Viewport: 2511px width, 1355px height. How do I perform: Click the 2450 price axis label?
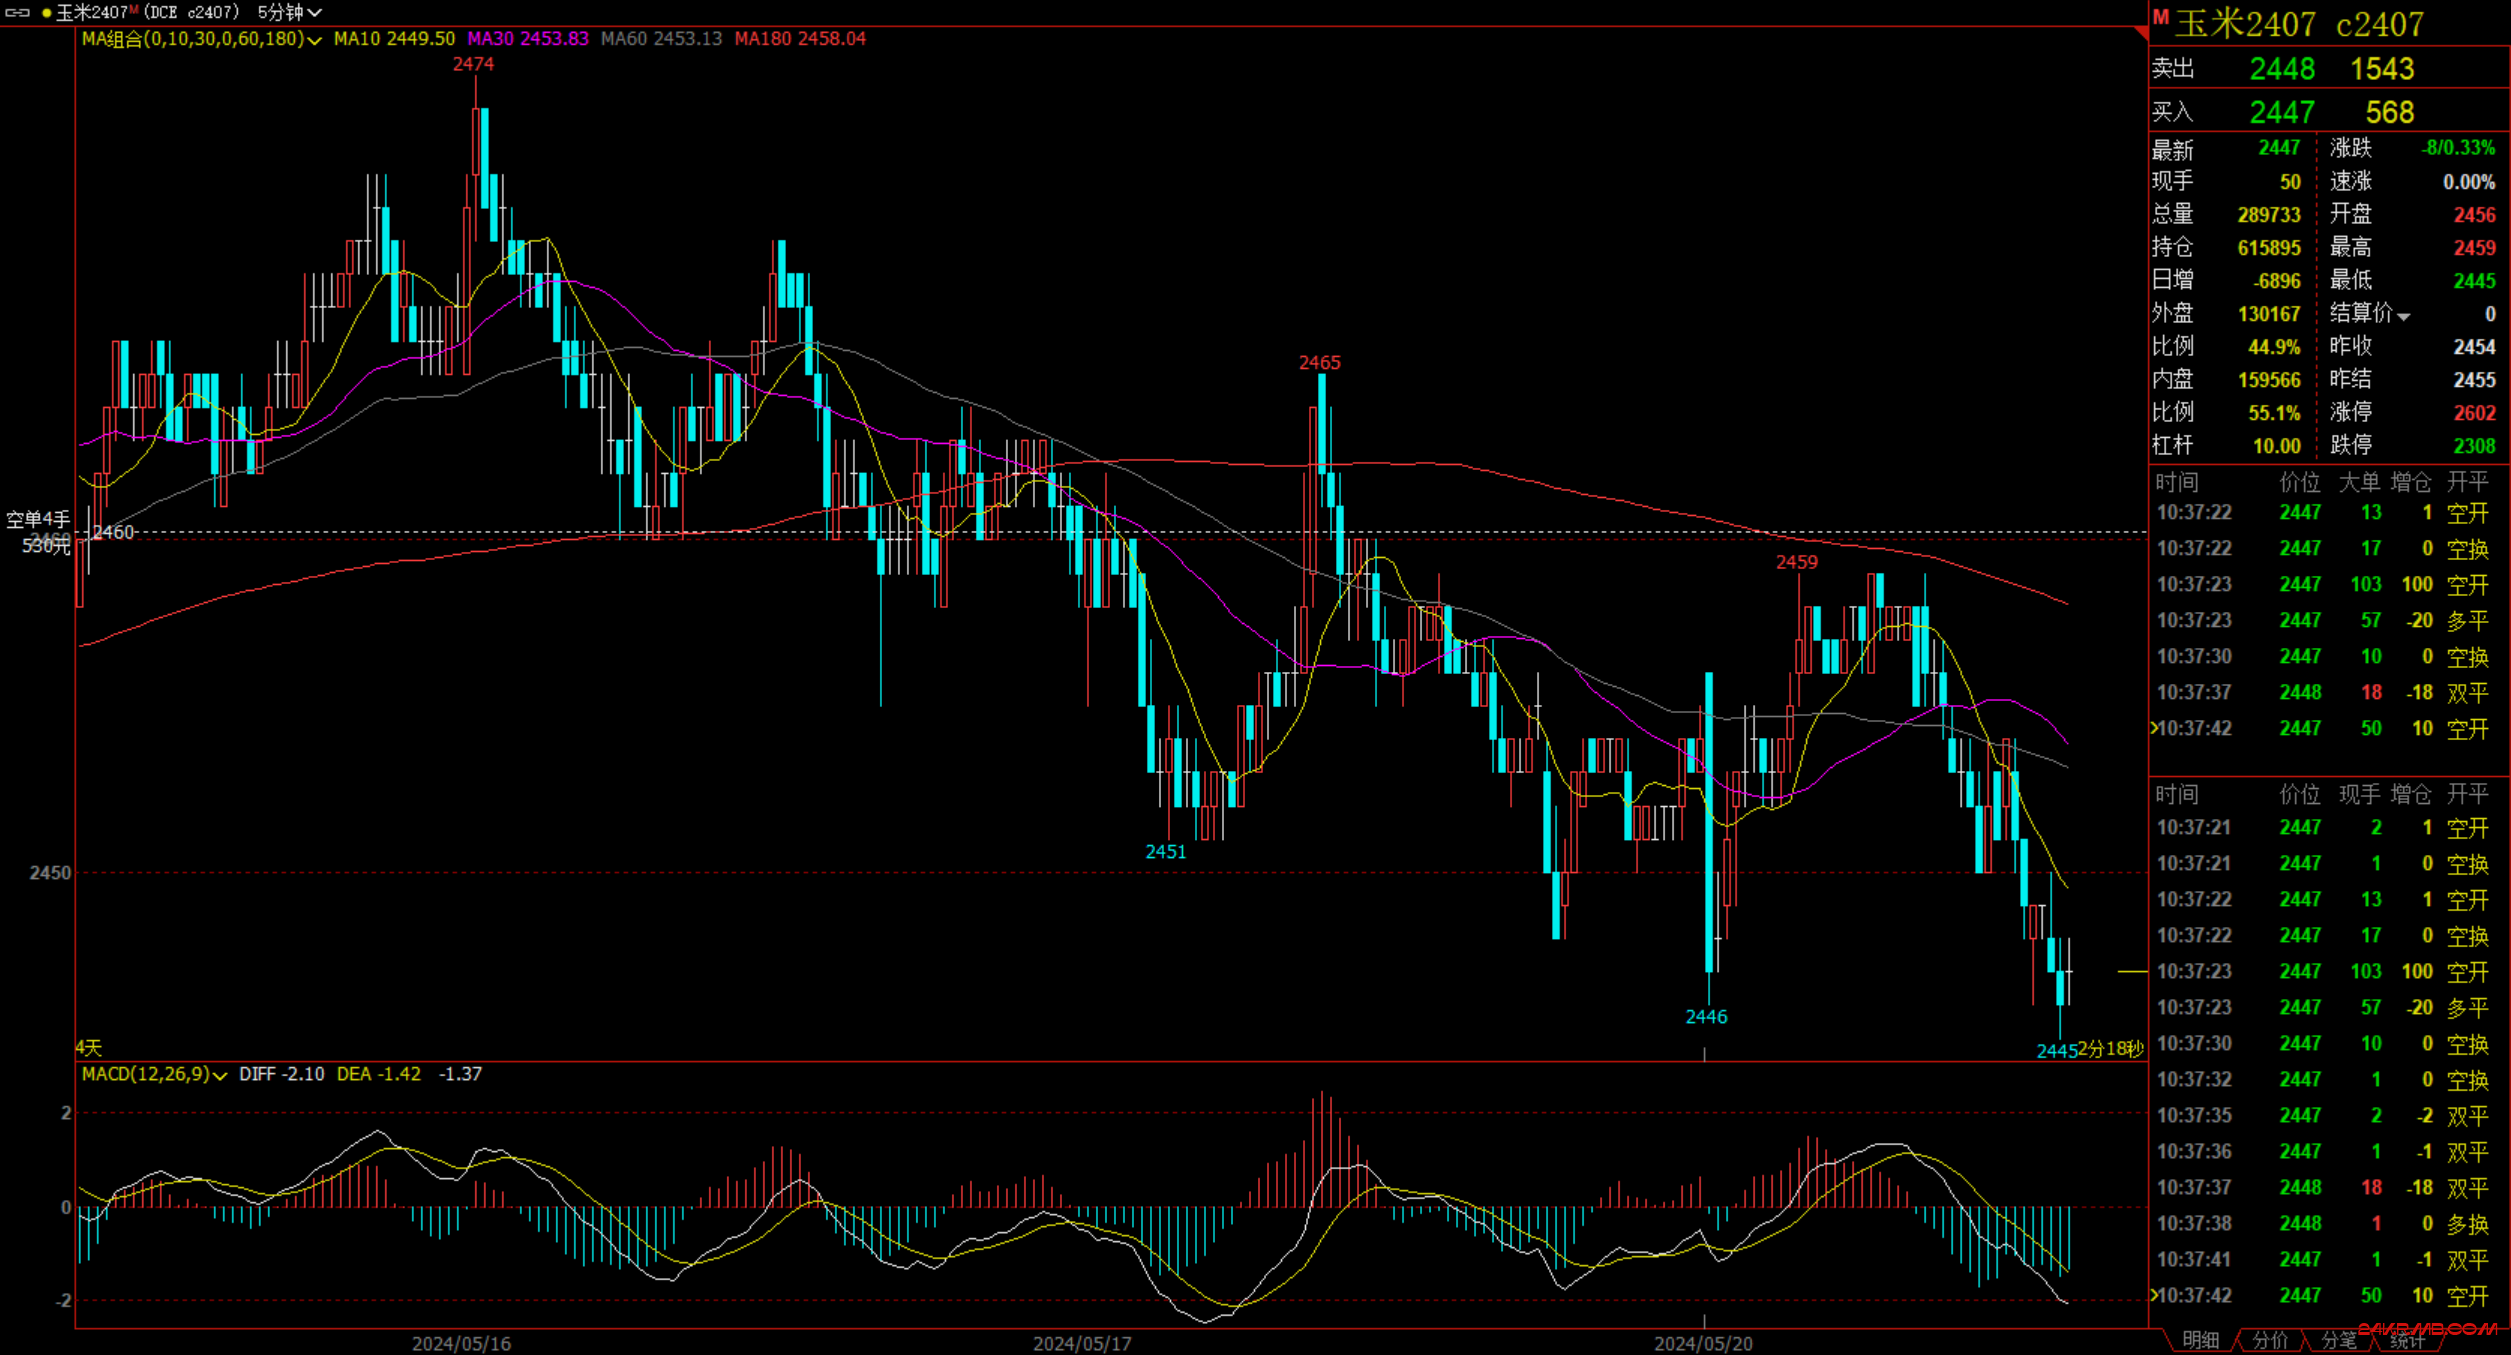pyautogui.click(x=50, y=873)
